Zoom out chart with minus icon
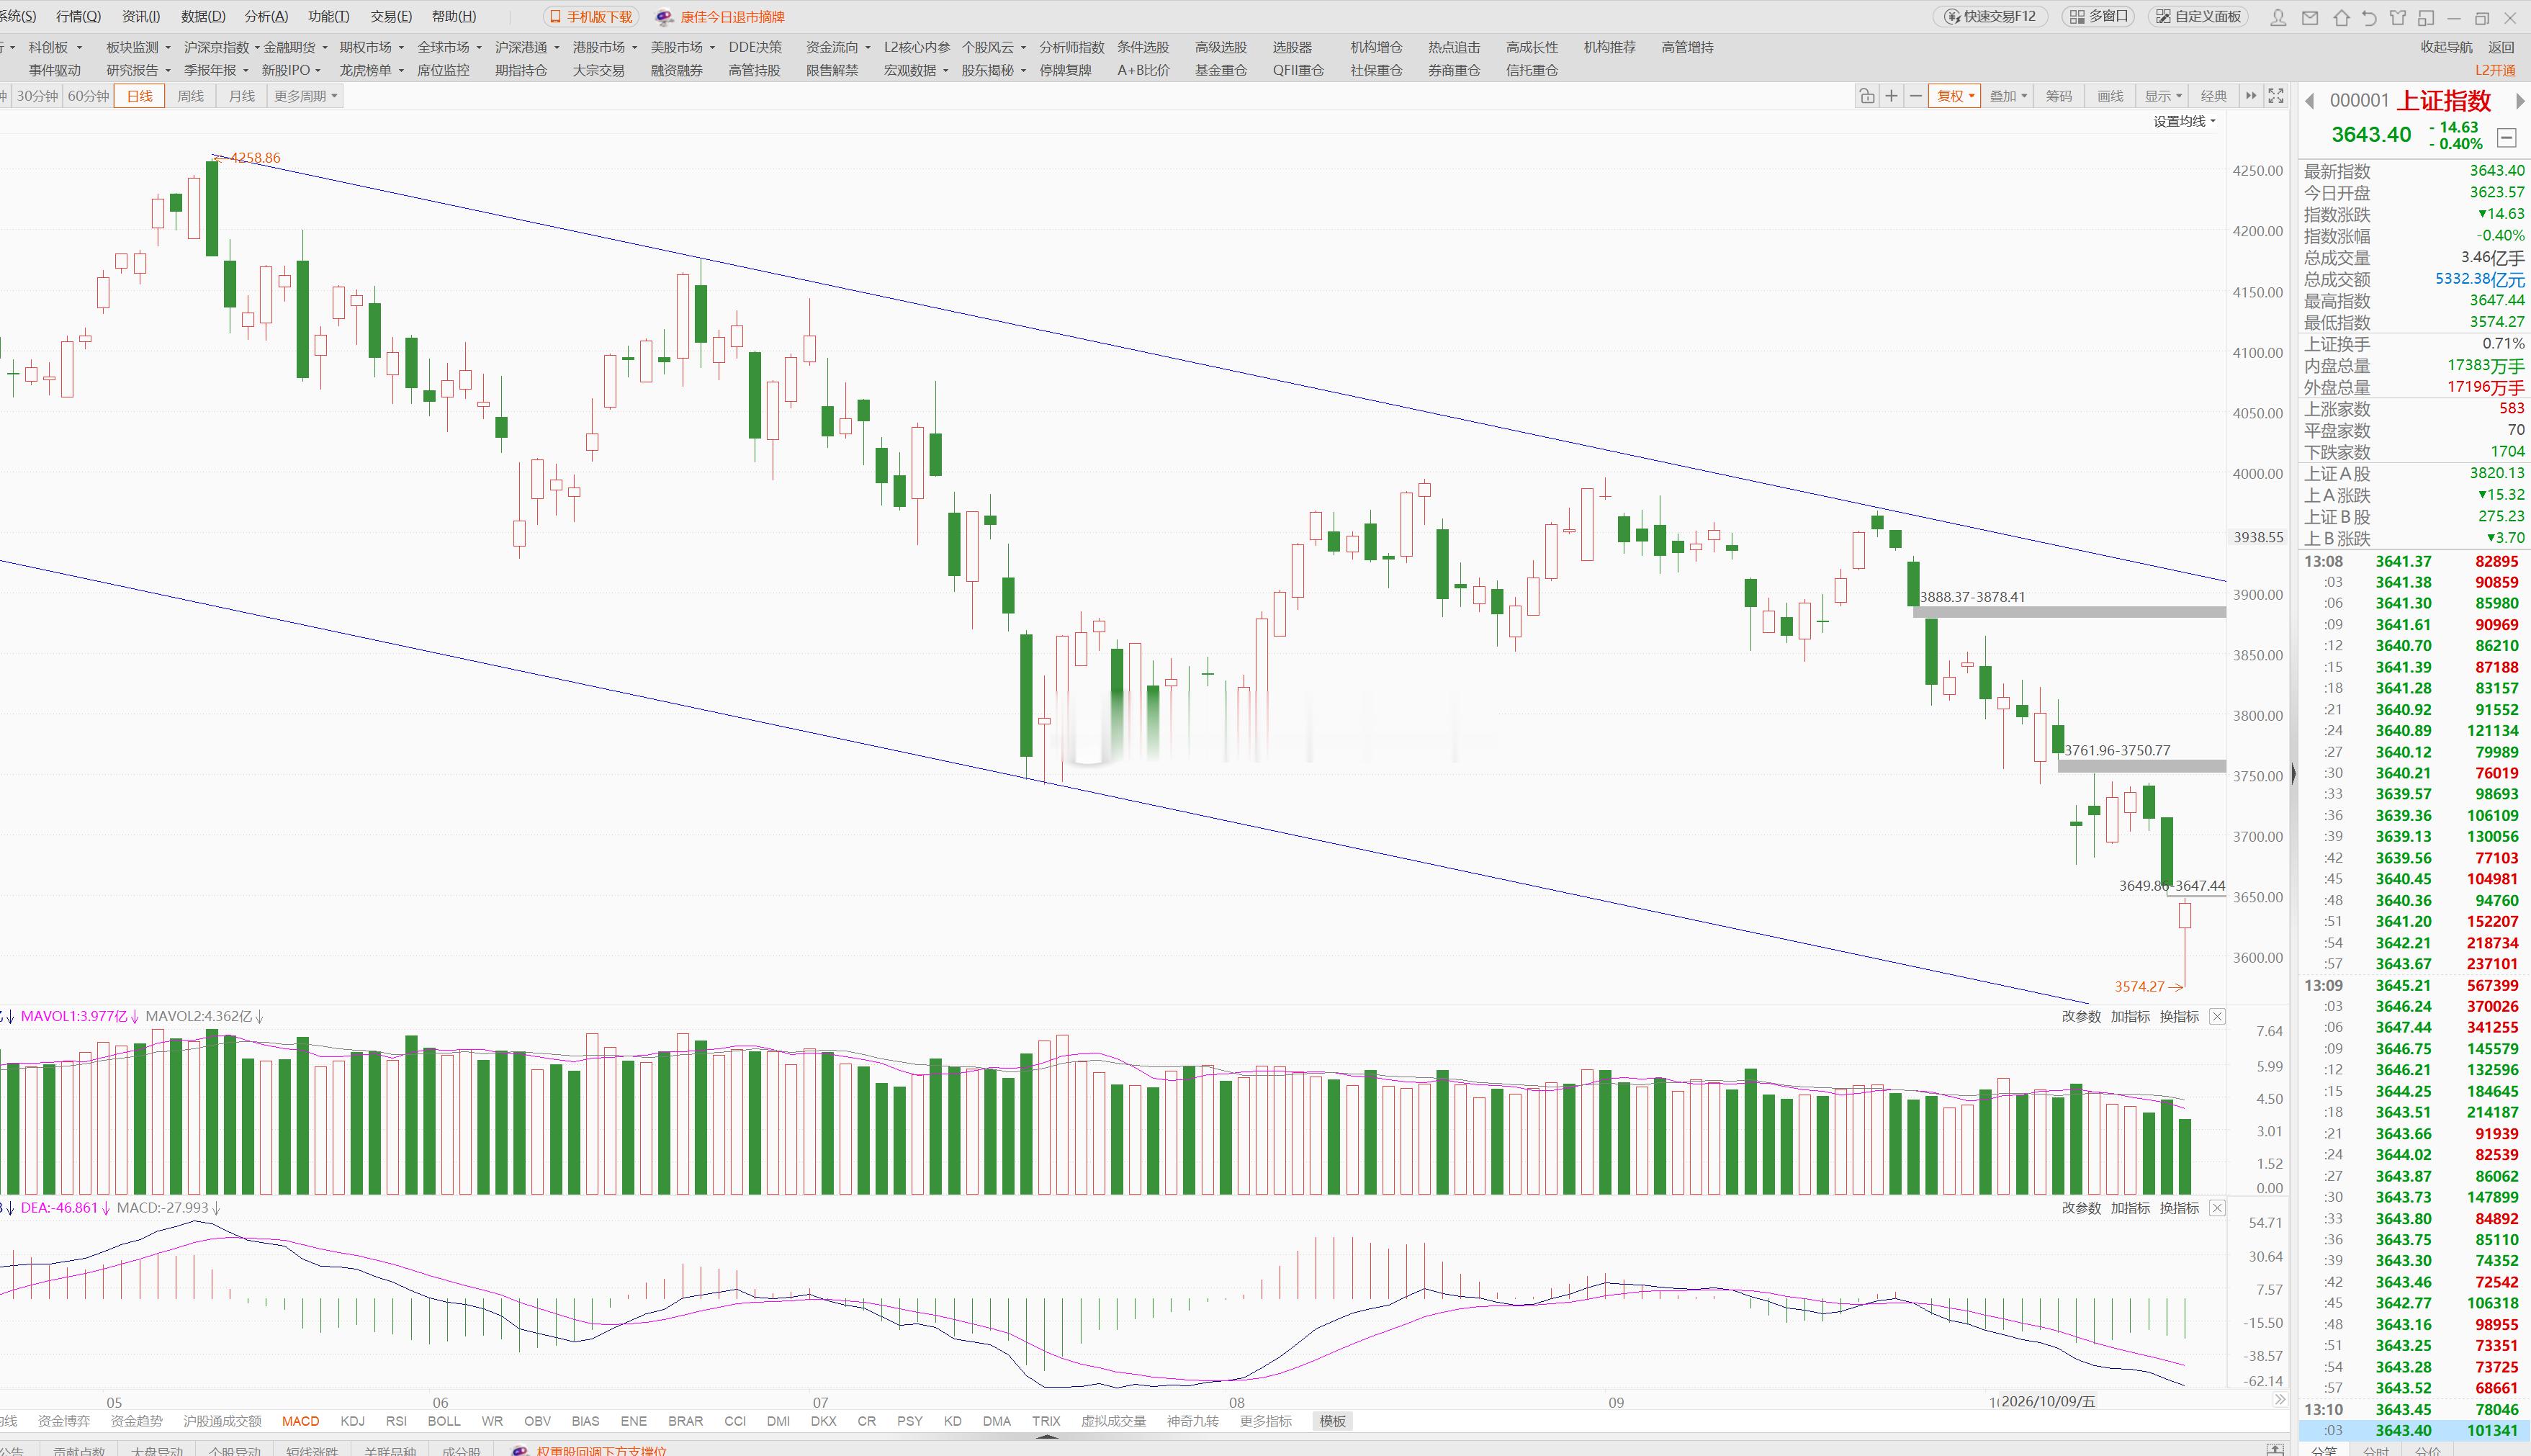This screenshot has height=1456, width=2531. [1915, 96]
